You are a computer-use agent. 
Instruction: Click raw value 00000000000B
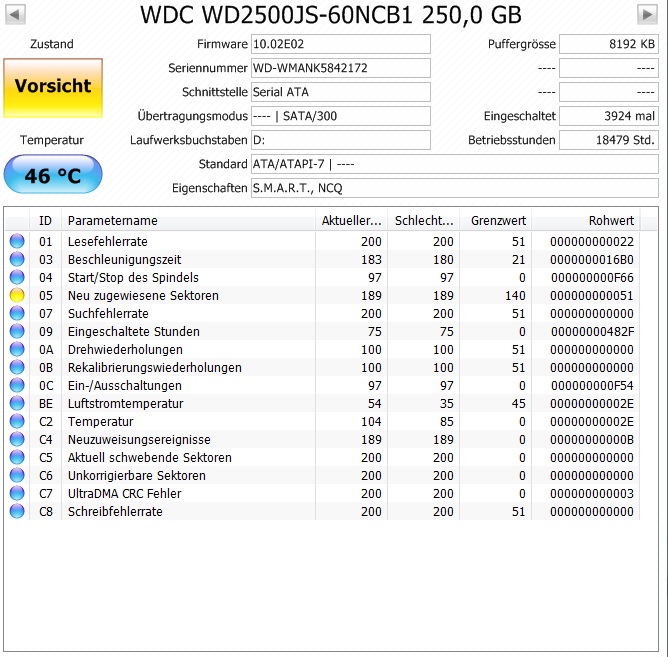click(x=592, y=439)
